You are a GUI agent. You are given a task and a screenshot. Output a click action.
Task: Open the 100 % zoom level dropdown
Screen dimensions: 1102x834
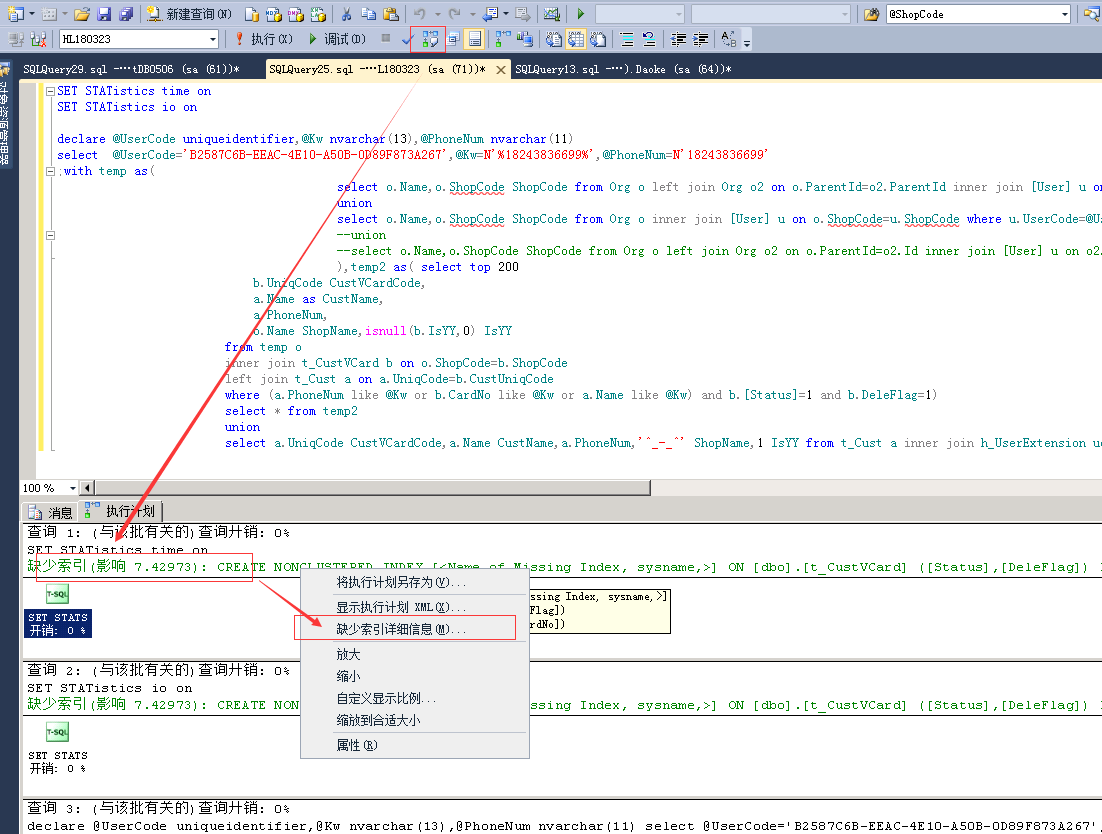(x=72, y=488)
